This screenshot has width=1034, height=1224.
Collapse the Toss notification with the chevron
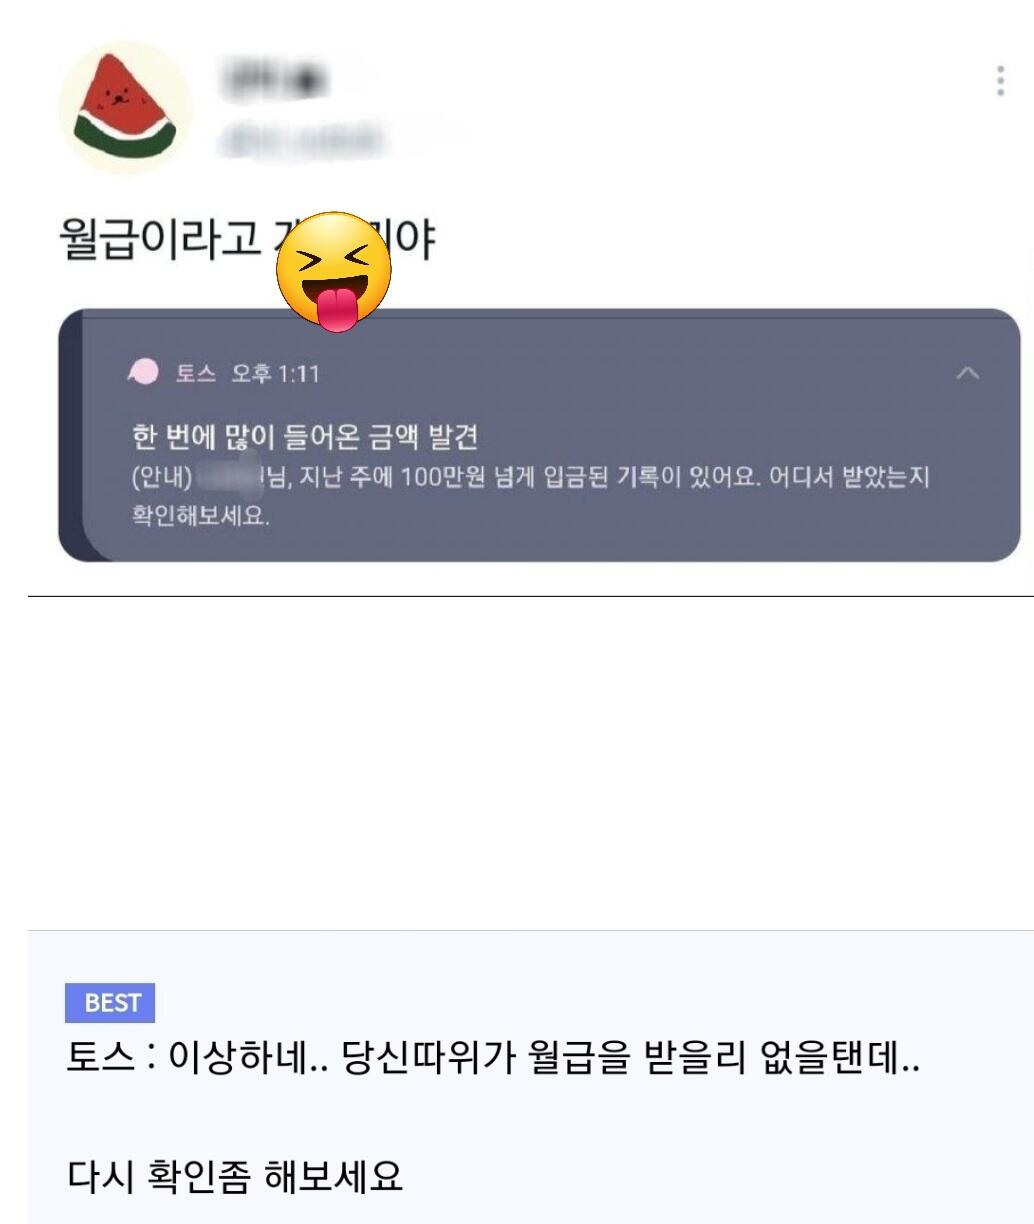(967, 373)
